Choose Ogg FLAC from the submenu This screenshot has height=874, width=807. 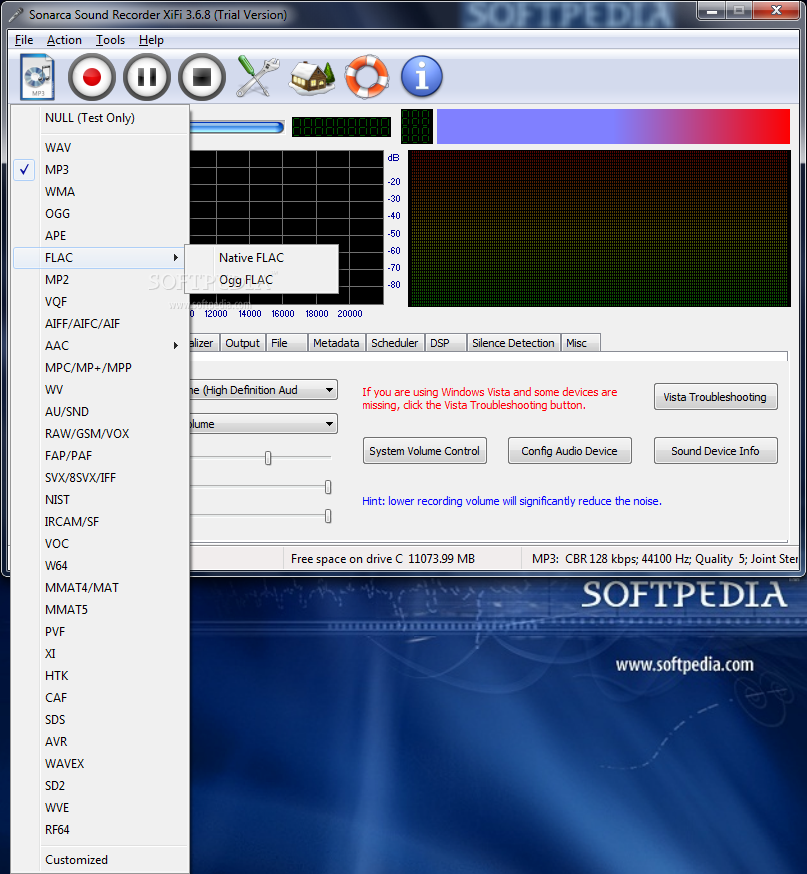(x=261, y=280)
